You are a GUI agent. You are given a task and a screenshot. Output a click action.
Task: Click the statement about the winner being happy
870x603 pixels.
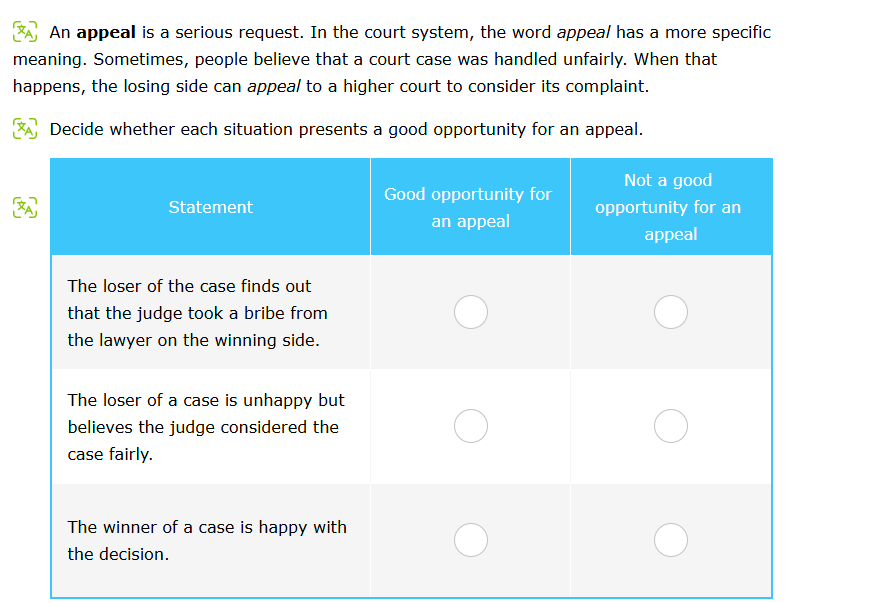[x=207, y=540]
